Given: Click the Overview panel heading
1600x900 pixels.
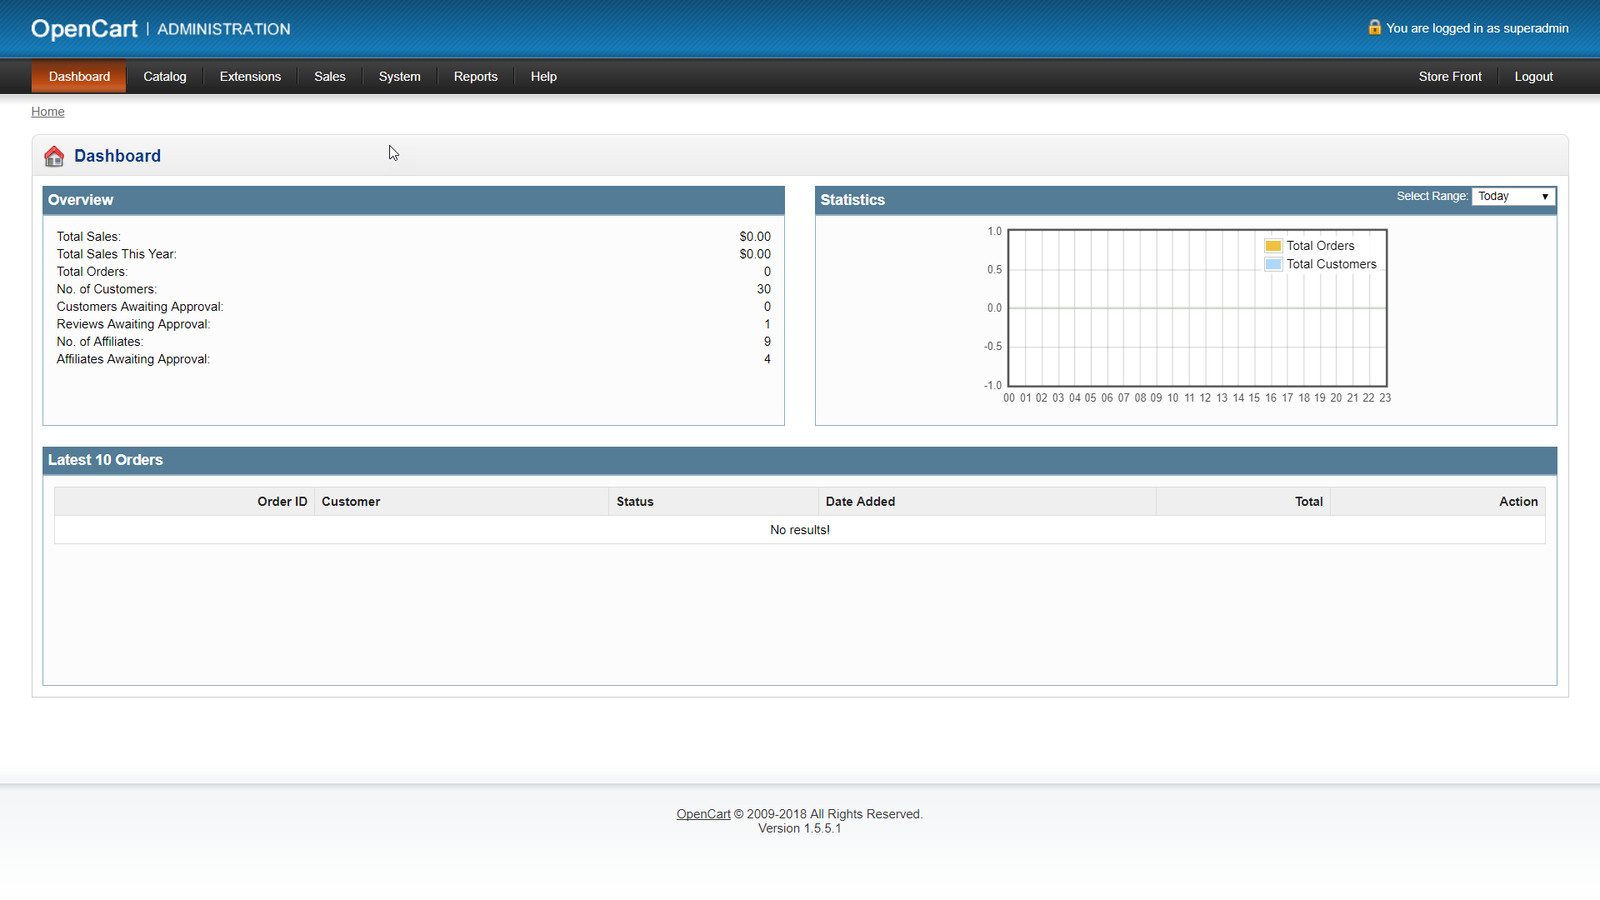Looking at the screenshot, I should pyautogui.click(x=81, y=200).
